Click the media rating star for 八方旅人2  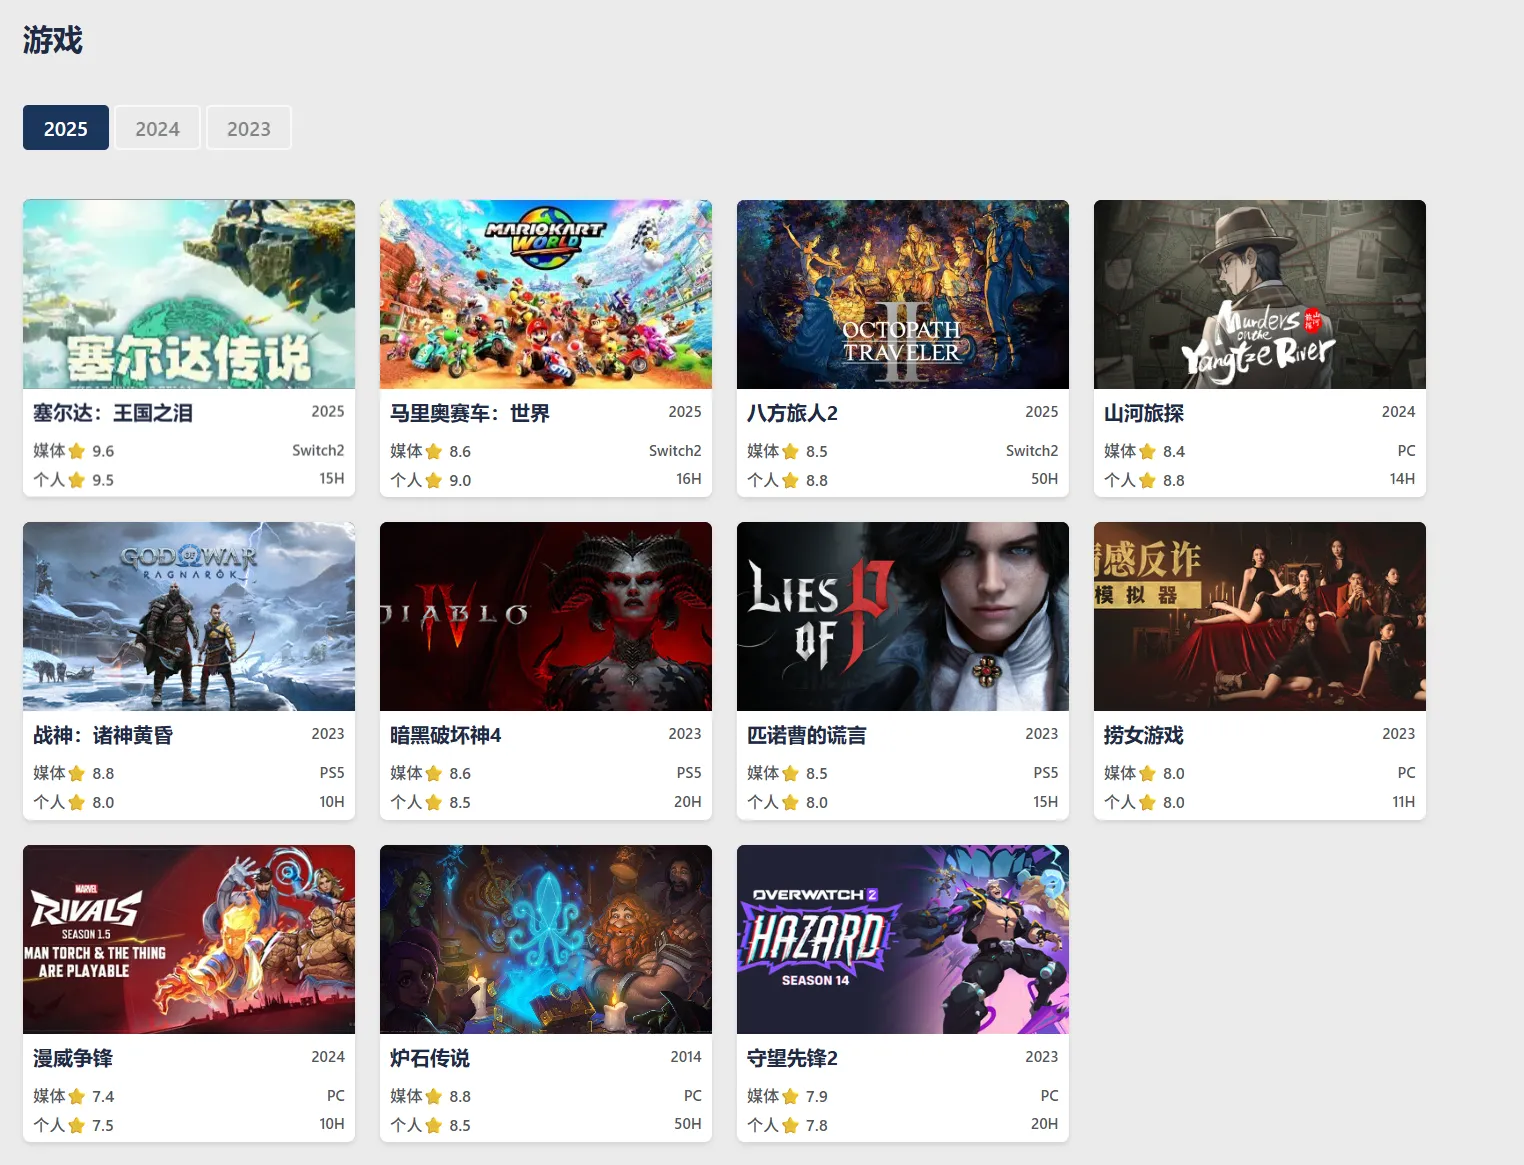tap(791, 451)
